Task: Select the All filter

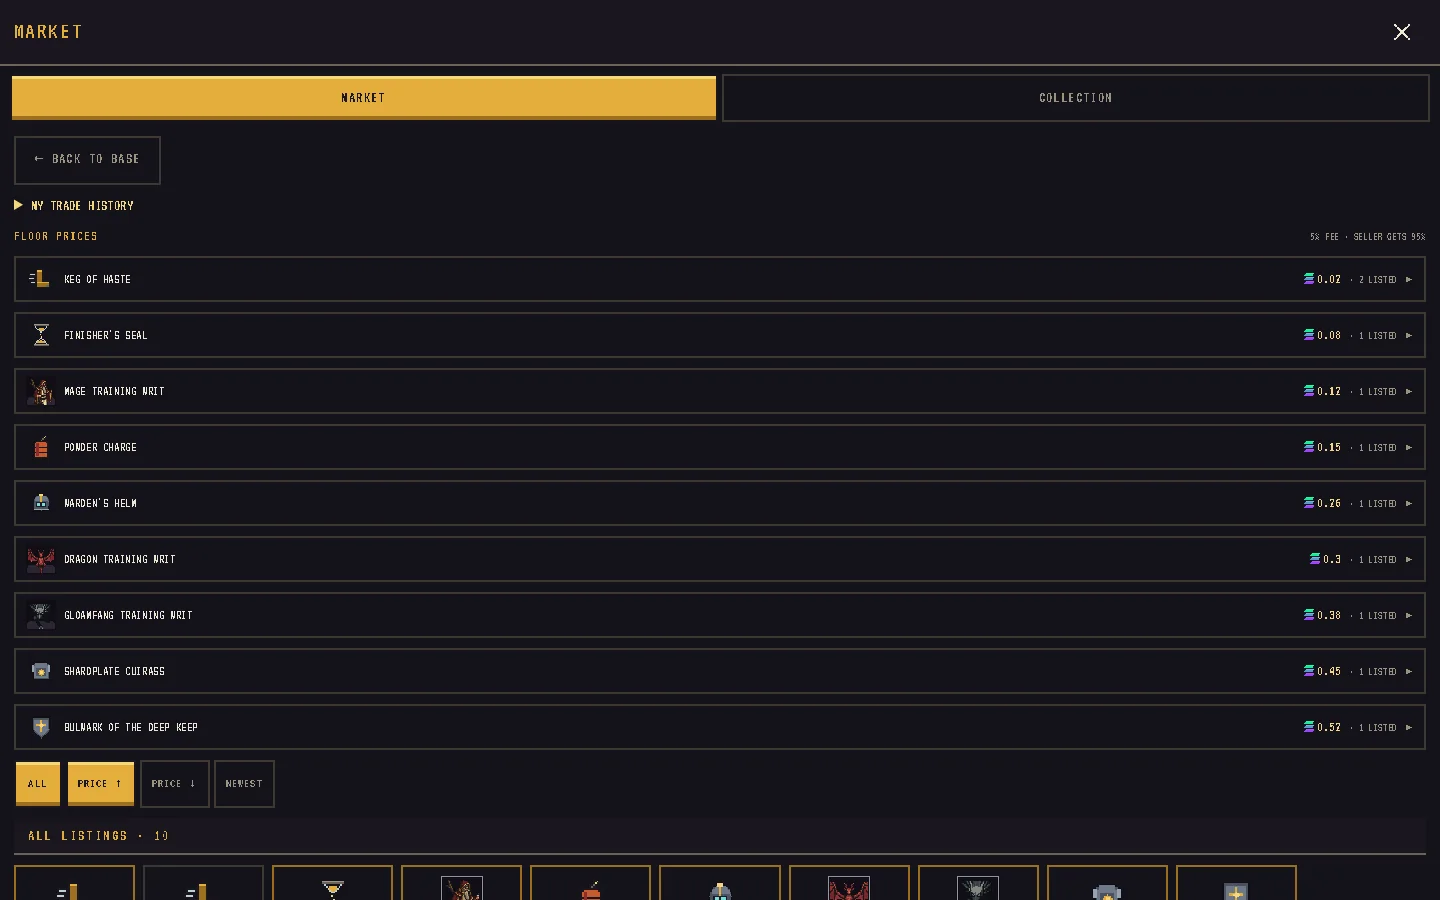Action: pos(38,784)
